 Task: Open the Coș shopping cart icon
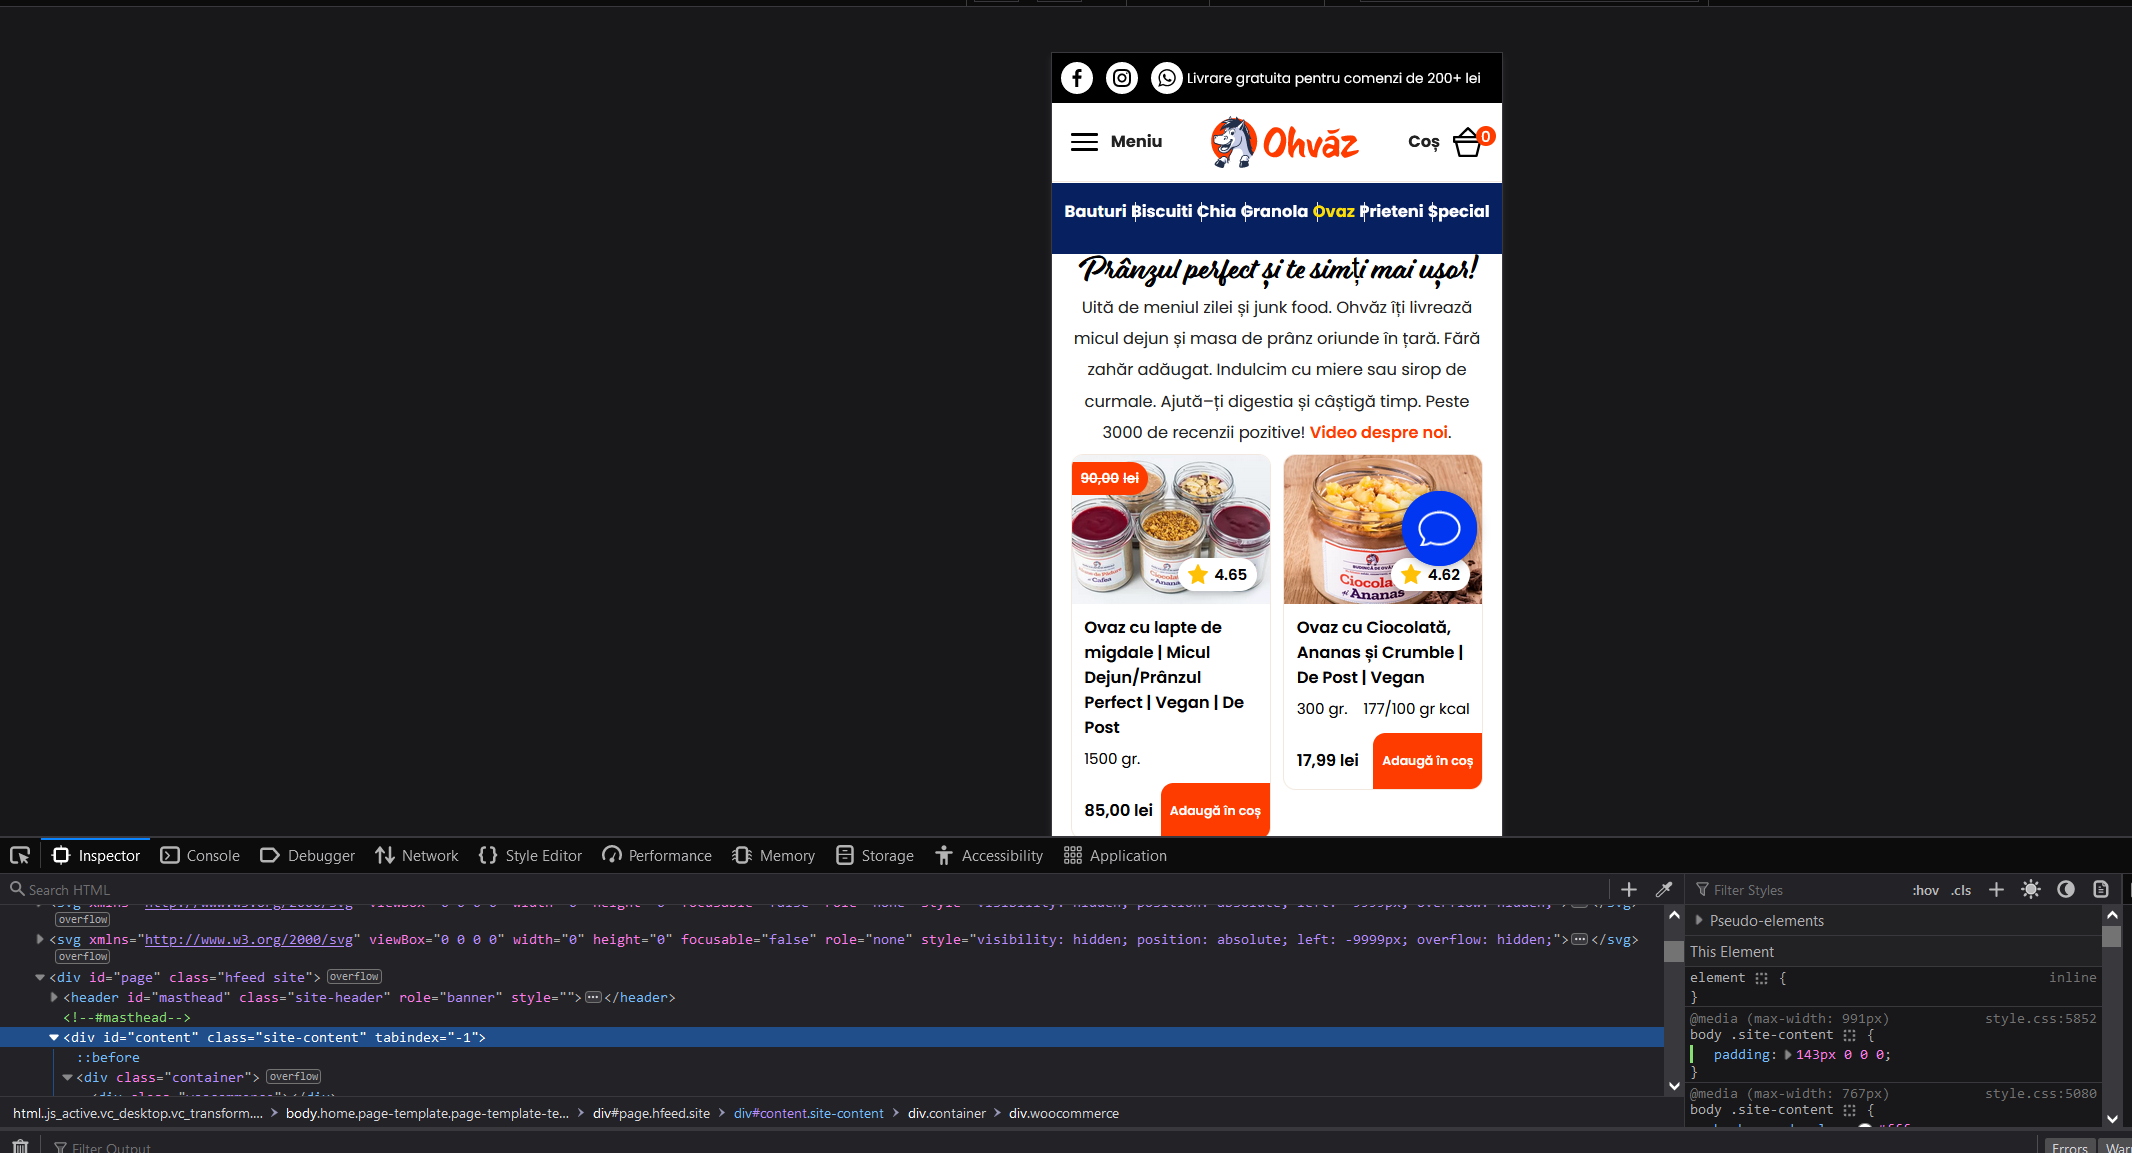pos(1466,141)
